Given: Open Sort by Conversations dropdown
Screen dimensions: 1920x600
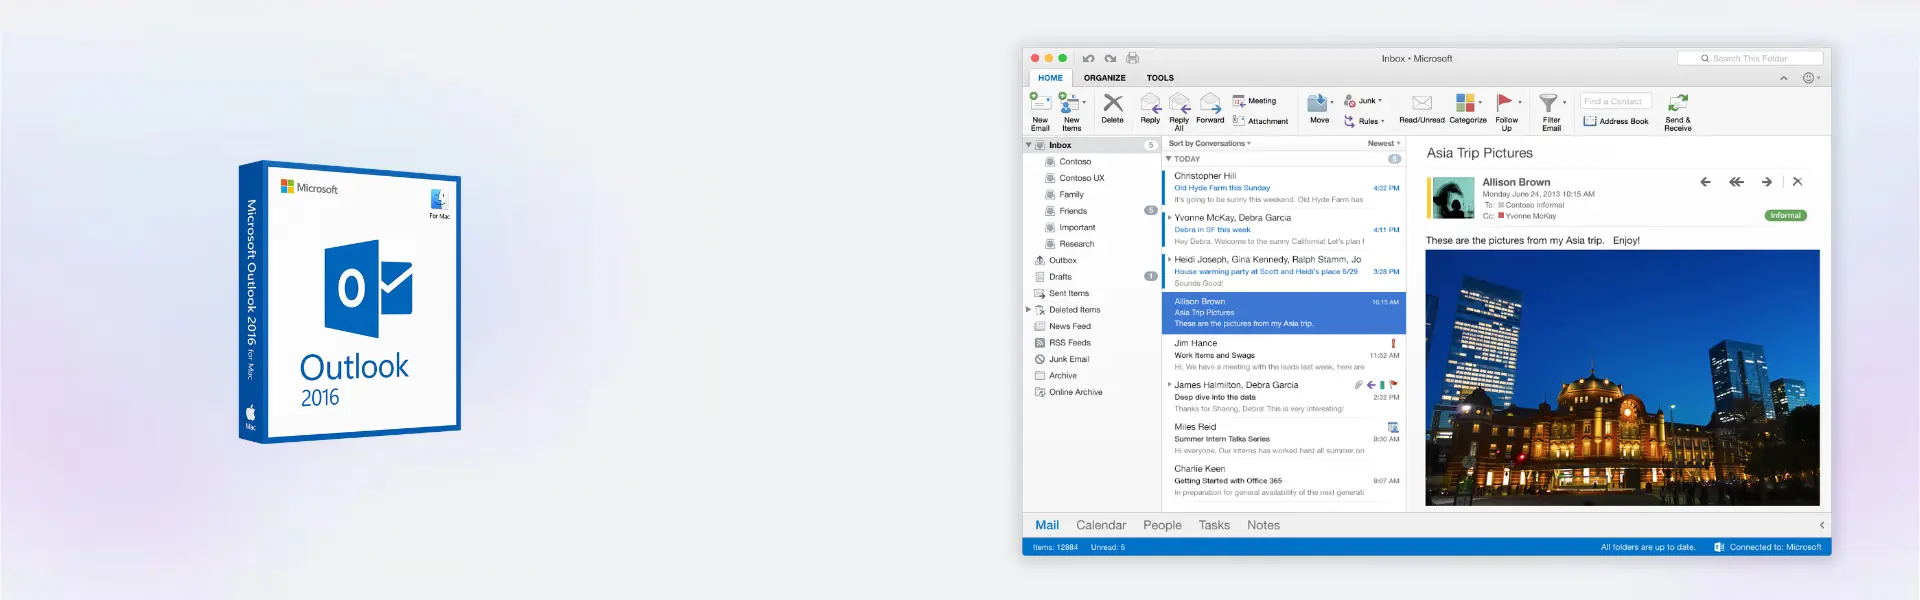Looking at the screenshot, I should click(x=1209, y=144).
